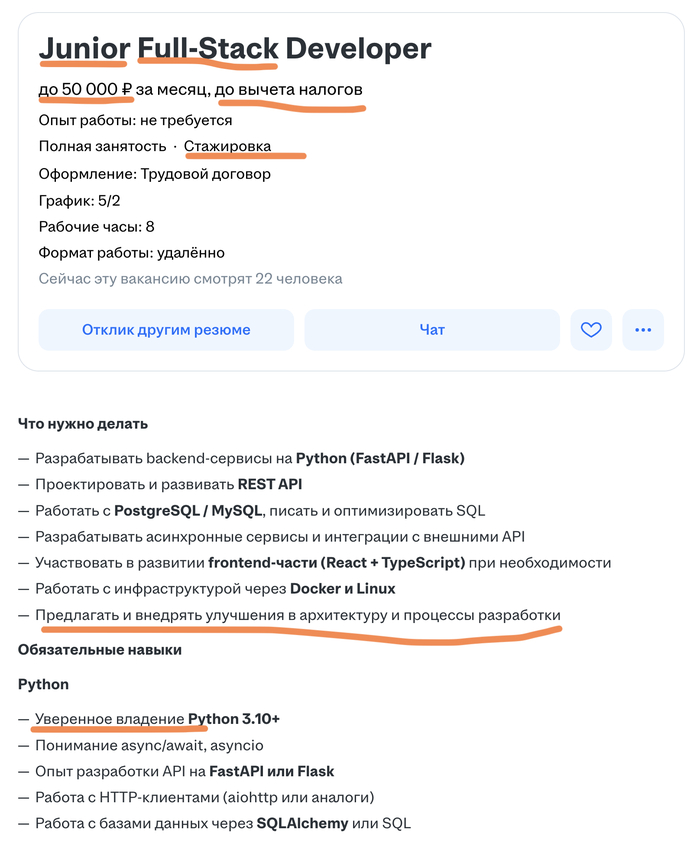The width and height of the screenshot is (700, 846).
Task: Click "Оформление: Трудовой договор" line
Action: coord(154,173)
